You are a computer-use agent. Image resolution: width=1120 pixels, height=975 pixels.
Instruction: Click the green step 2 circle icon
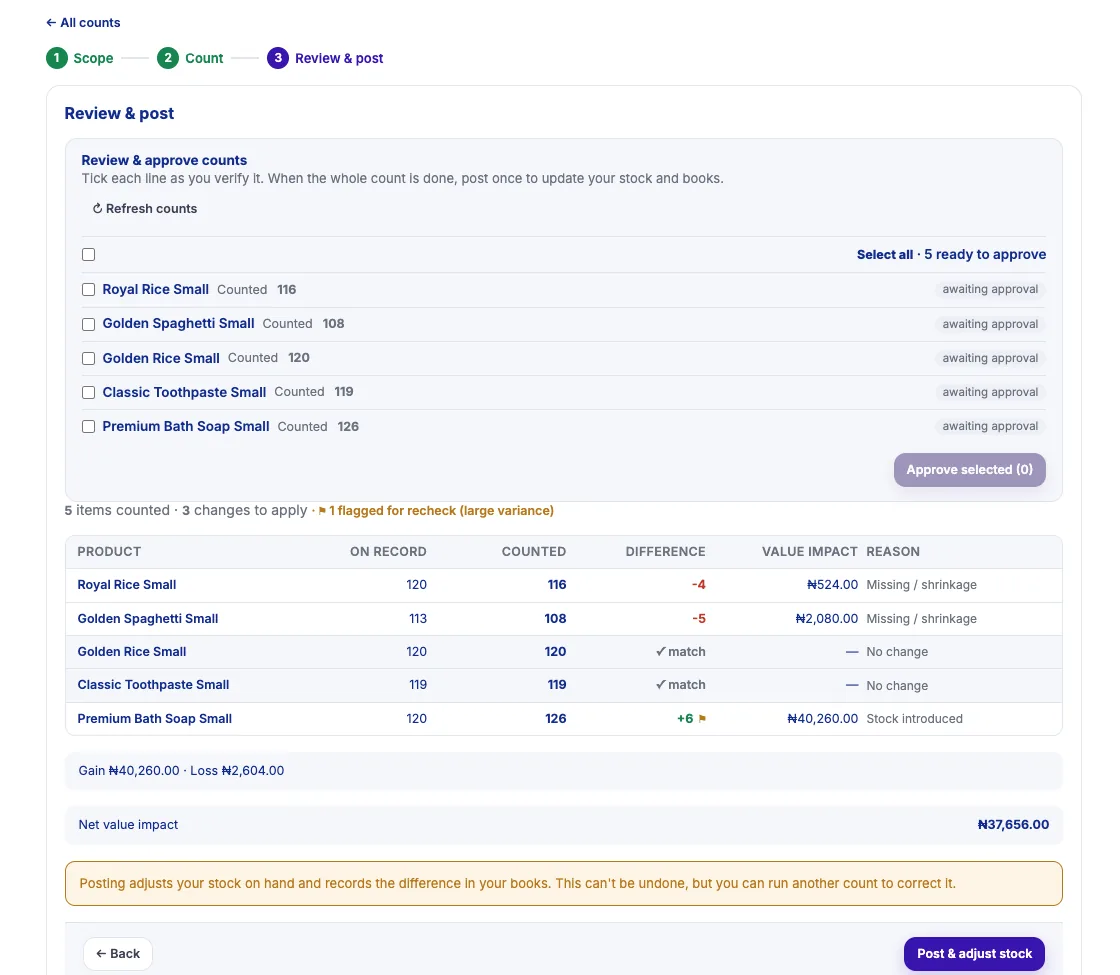168,58
